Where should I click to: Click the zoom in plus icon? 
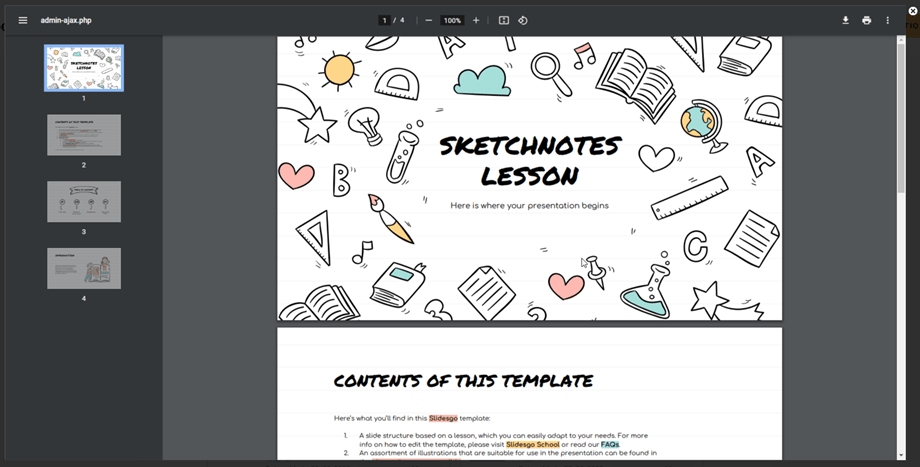pyautogui.click(x=476, y=20)
